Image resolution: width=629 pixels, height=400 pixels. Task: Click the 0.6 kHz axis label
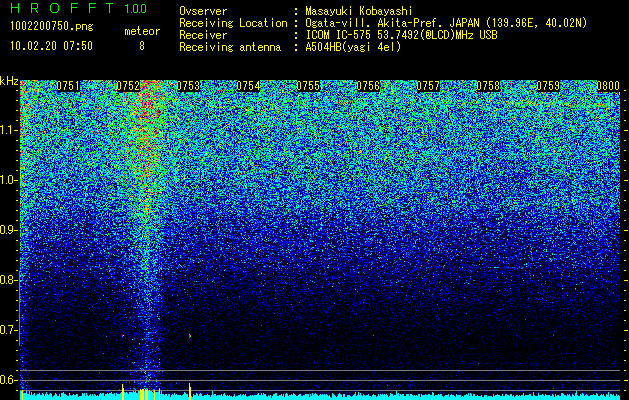[9, 380]
